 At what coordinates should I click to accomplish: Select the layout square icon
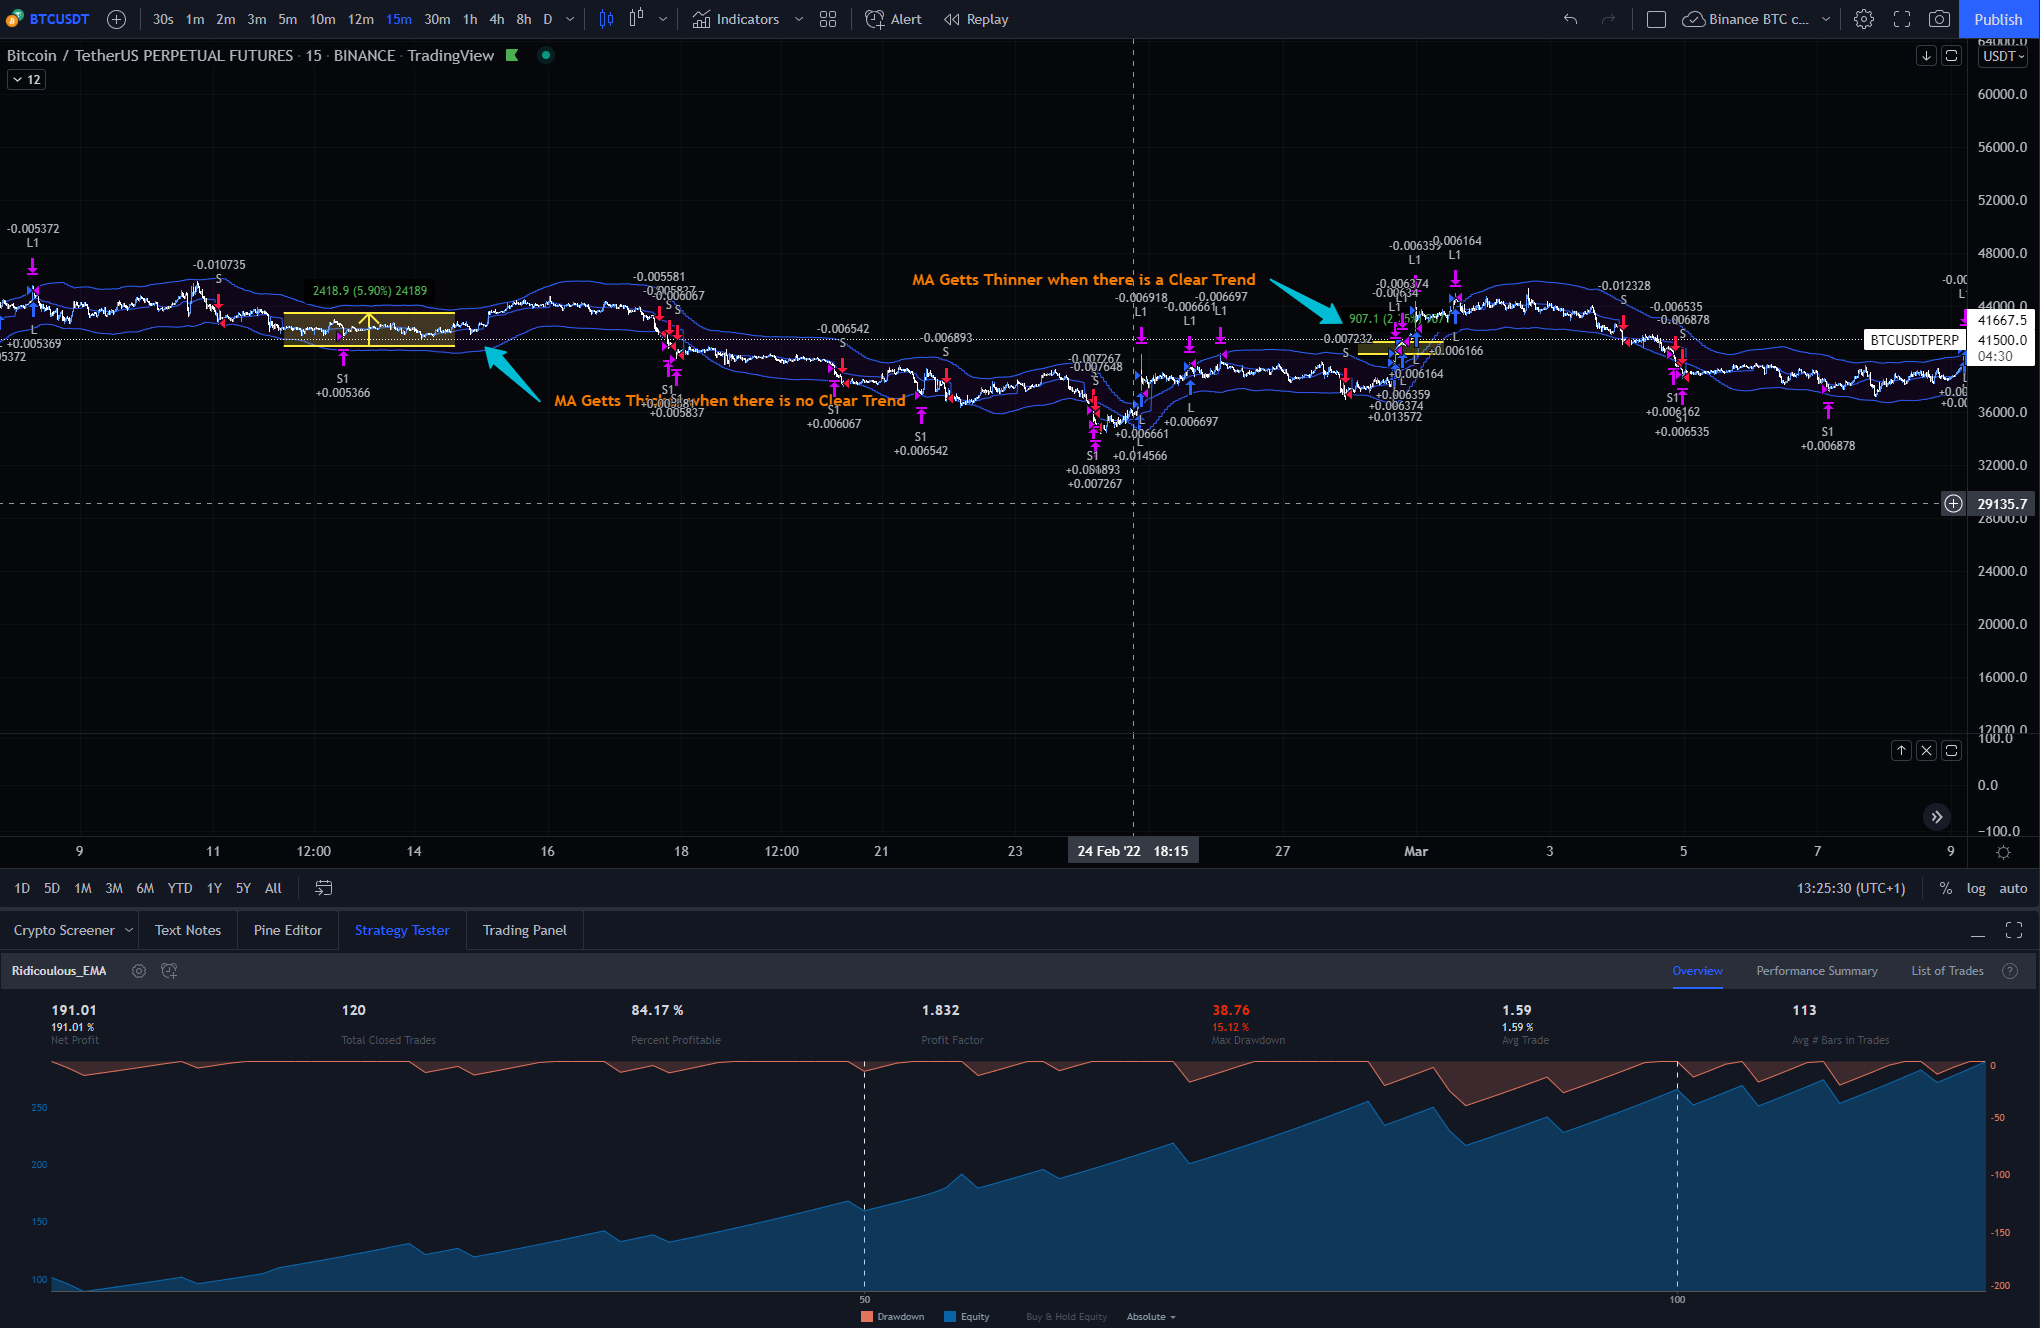point(1656,19)
